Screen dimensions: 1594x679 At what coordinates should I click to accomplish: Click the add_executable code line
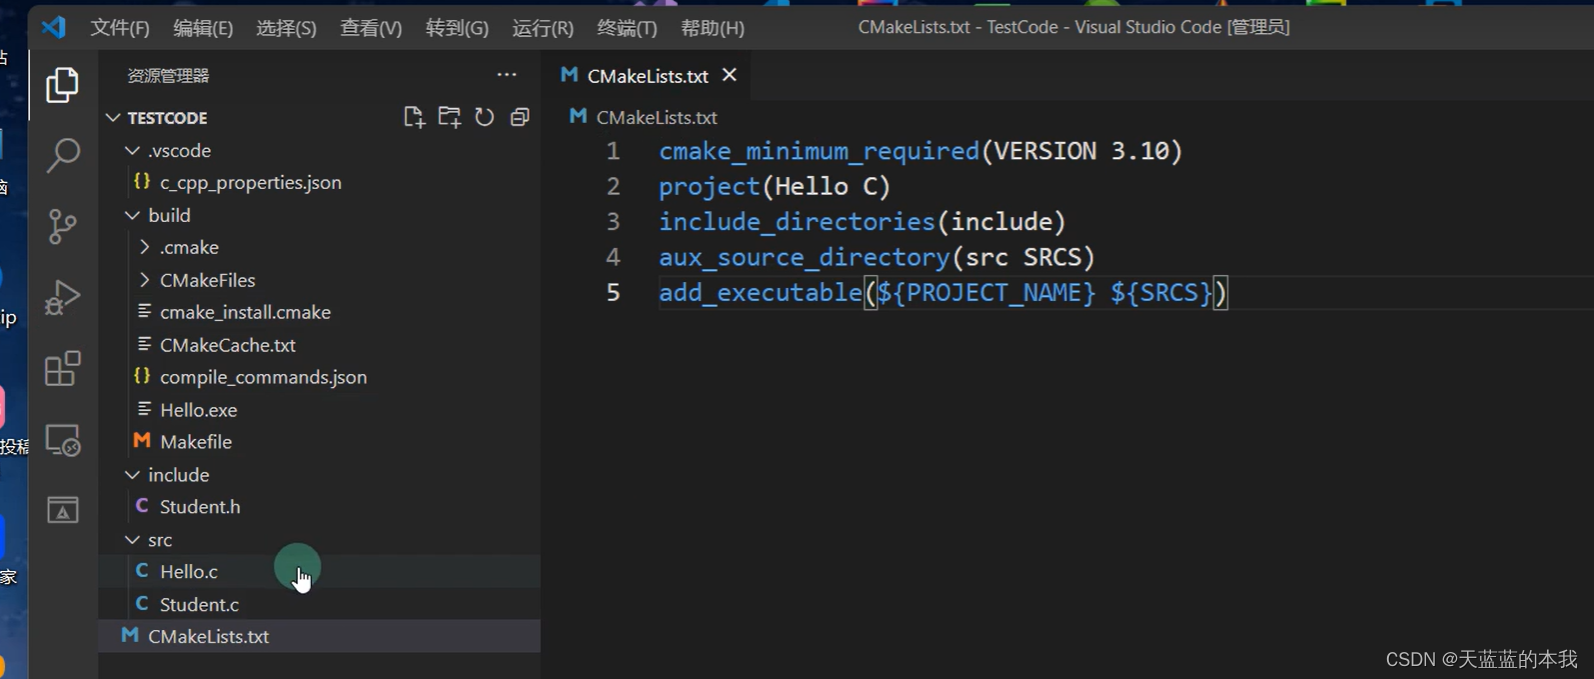pyautogui.click(x=943, y=293)
